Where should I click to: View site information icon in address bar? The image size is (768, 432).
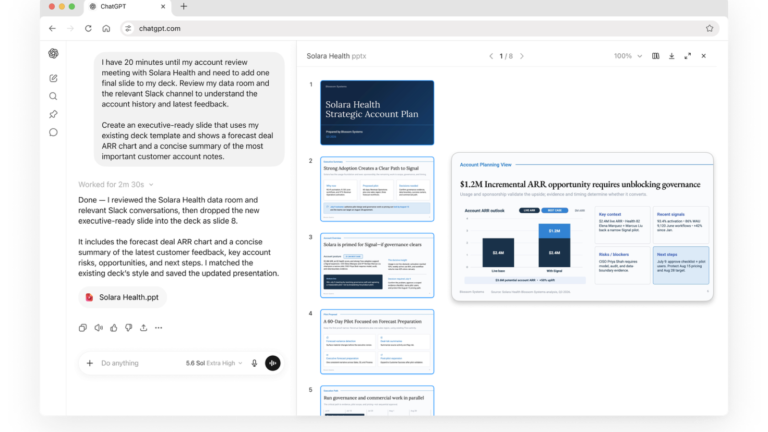(x=128, y=28)
